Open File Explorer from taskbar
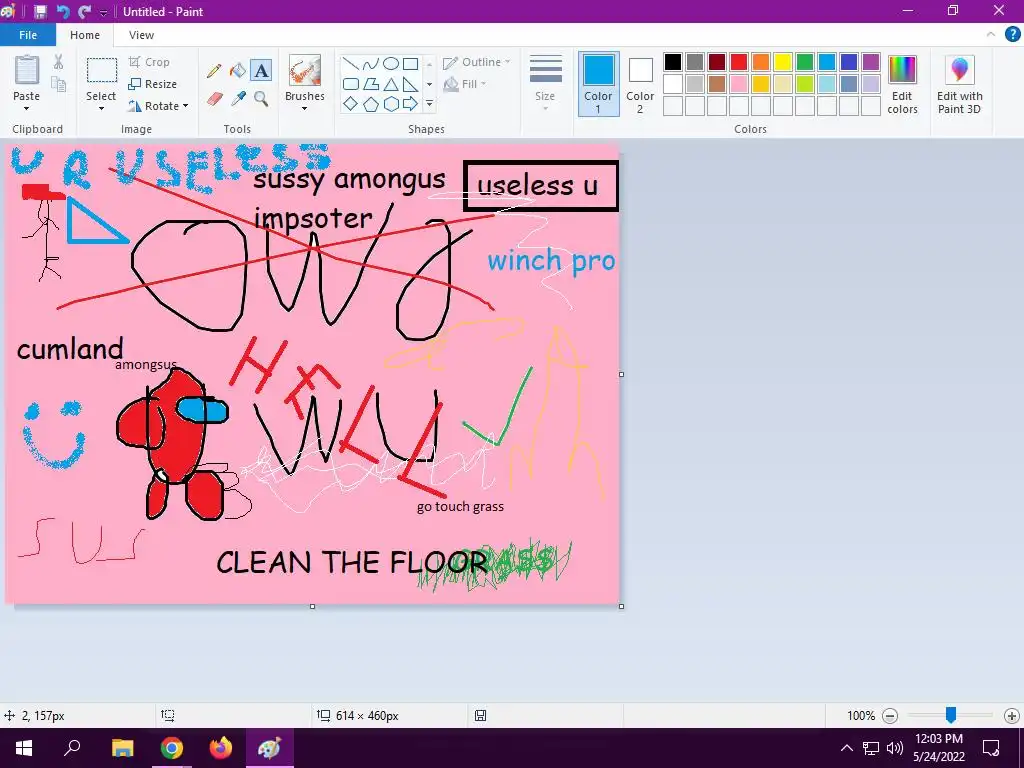Screen dimensions: 1024x768 122,748
